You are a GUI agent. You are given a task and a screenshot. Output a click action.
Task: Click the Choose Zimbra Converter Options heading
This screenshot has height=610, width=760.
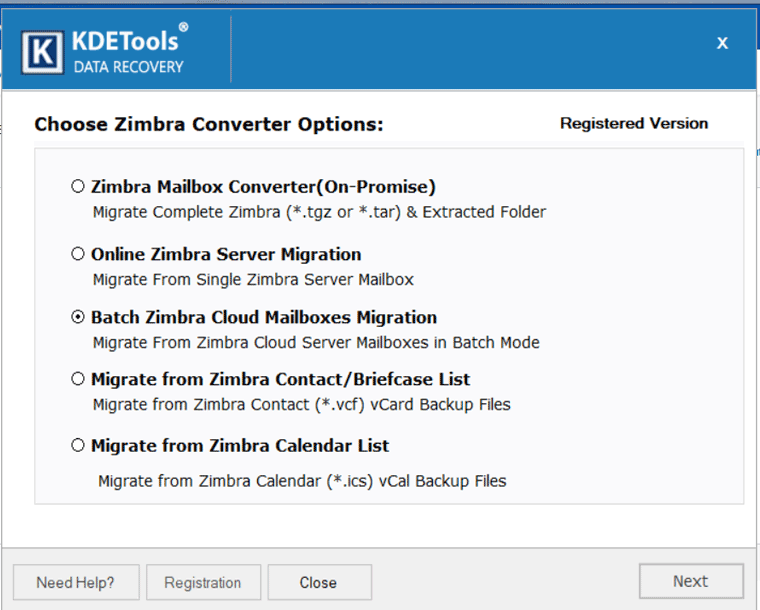coord(209,125)
